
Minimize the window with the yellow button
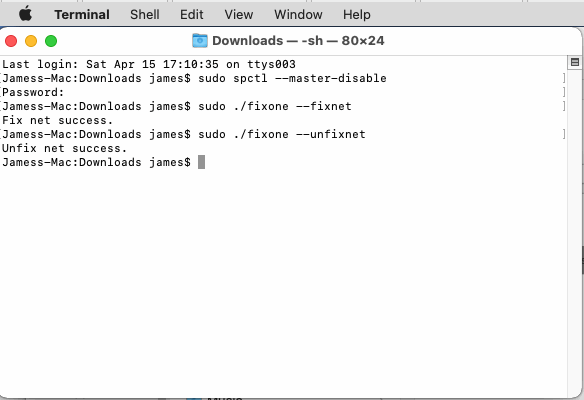click(x=31, y=41)
